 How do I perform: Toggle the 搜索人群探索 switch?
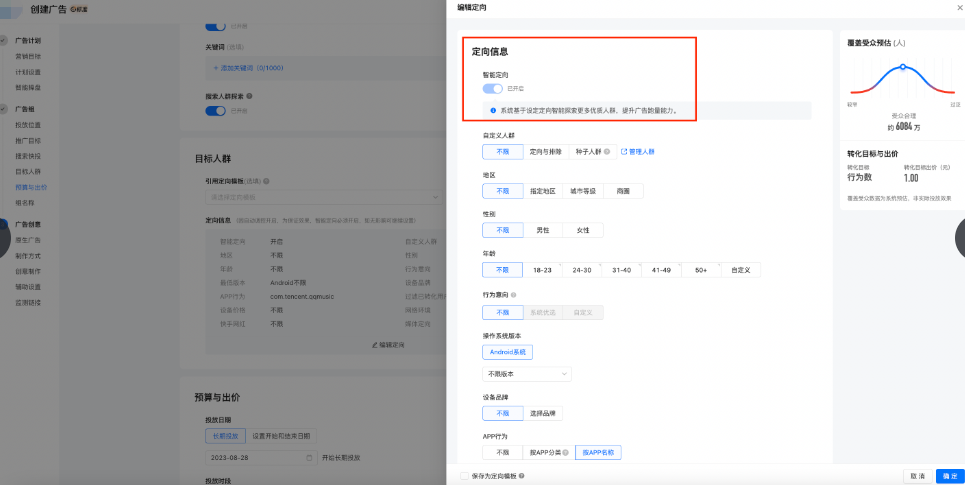point(215,111)
